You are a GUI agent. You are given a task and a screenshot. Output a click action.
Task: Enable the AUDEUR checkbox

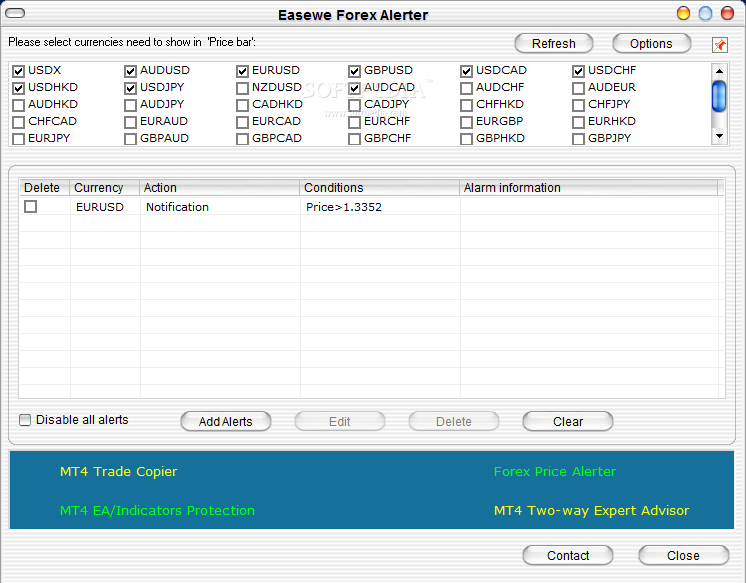pos(578,88)
